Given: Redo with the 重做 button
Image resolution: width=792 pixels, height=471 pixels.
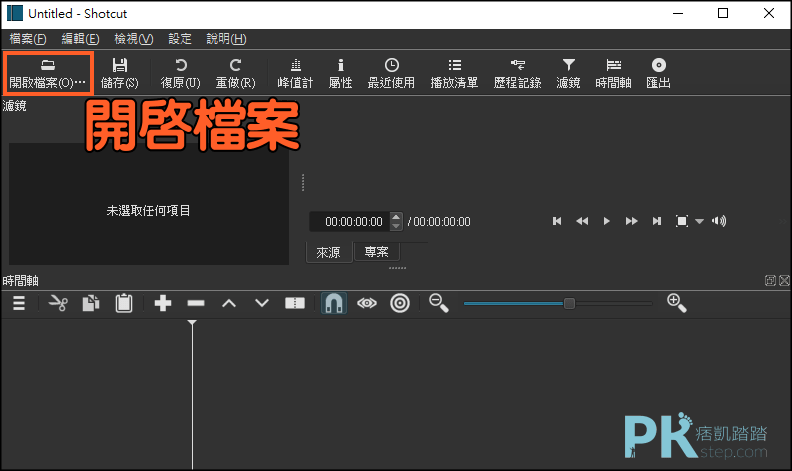Looking at the screenshot, I should pyautogui.click(x=235, y=73).
